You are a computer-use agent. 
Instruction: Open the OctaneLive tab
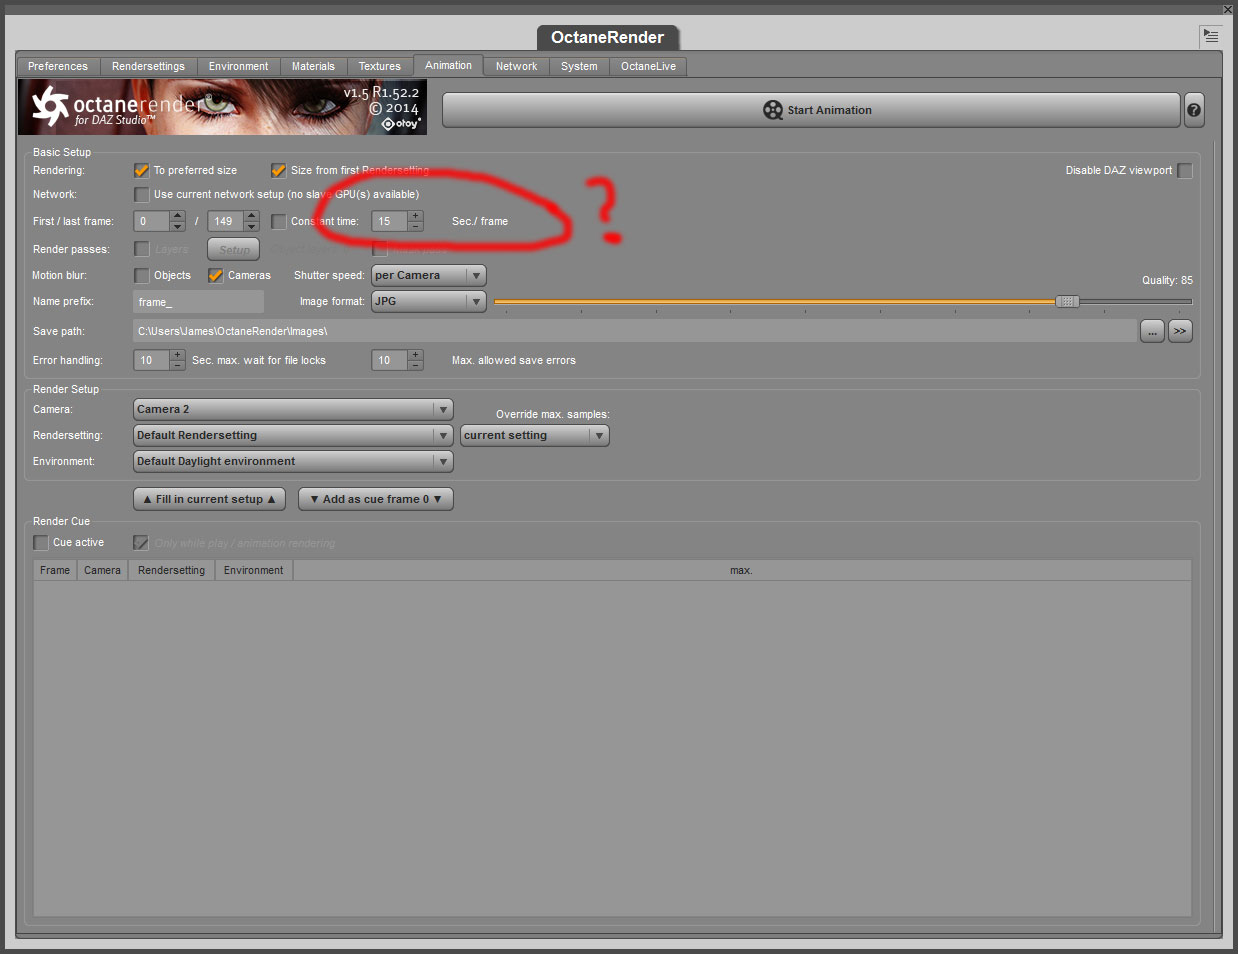tap(648, 66)
